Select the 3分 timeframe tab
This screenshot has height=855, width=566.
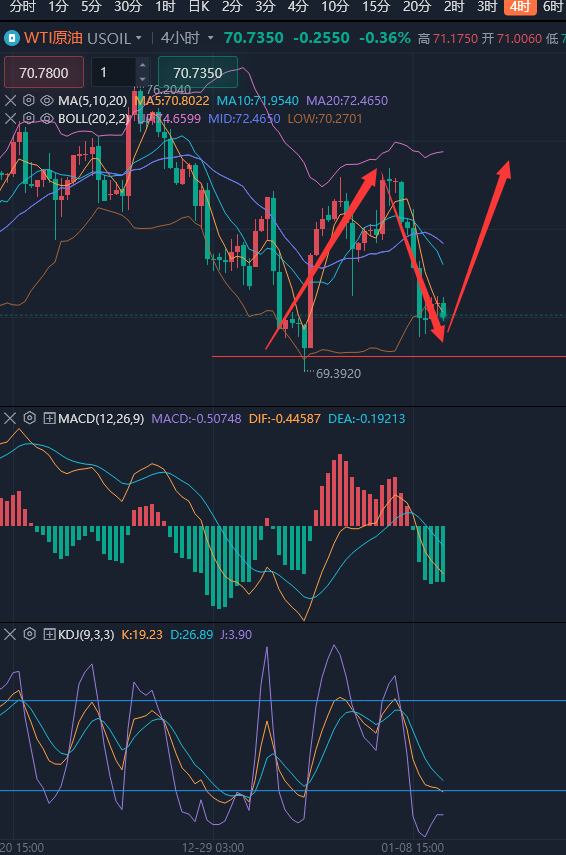[x=265, y=7]
